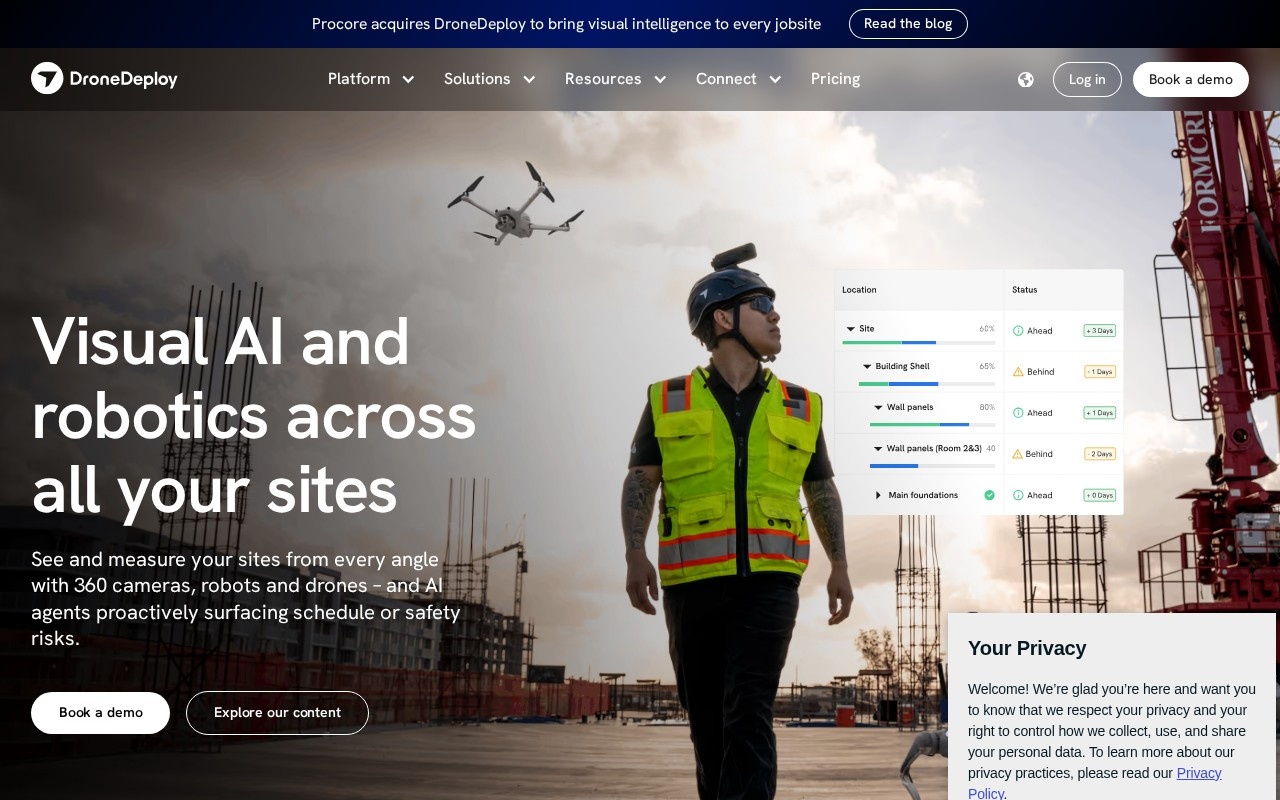This screenshot has height=800, width=1280.
Task: Collapse the Wall panels 80% row triangle
Action: point(878,408)
